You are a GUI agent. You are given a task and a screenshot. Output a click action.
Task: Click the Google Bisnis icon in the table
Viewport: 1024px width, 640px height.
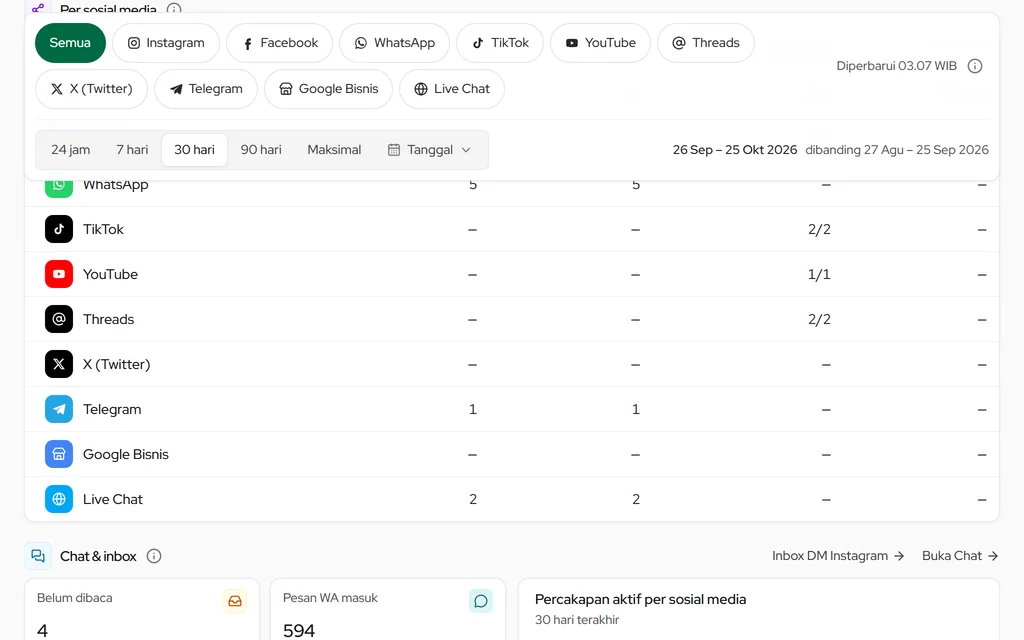(x=59, y=455)
